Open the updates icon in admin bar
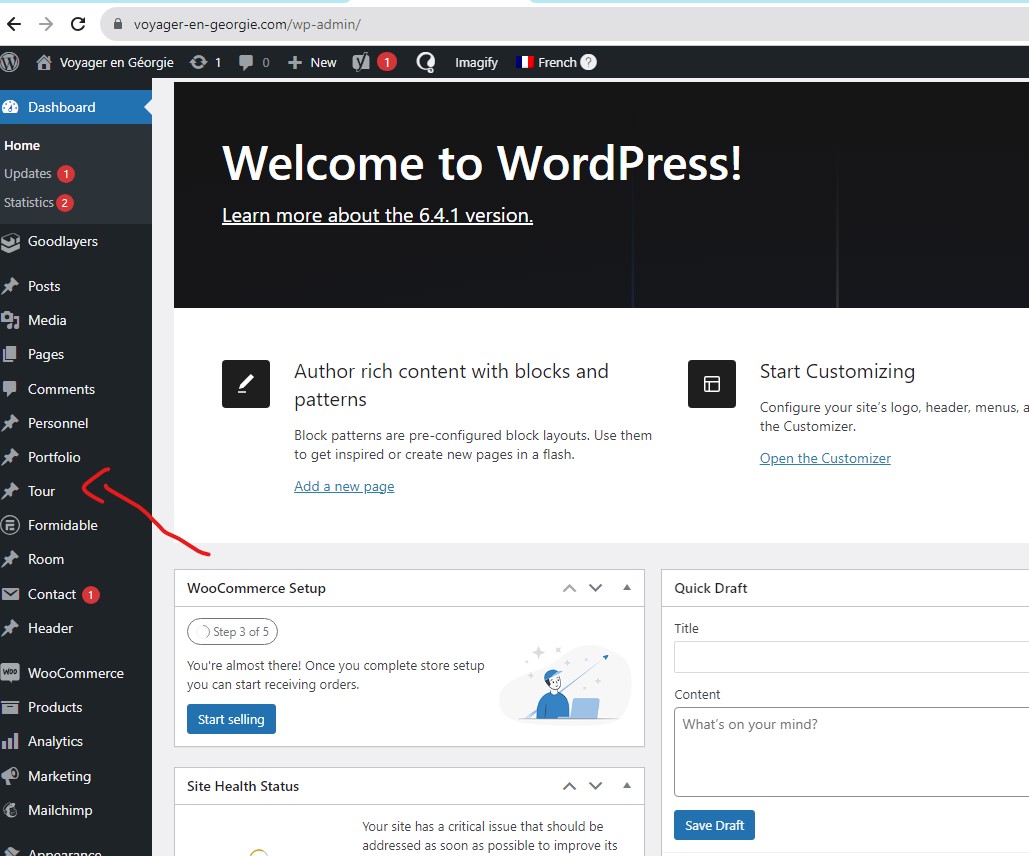This screenshot has width=1029, height=856. click(x=198, y=62)
